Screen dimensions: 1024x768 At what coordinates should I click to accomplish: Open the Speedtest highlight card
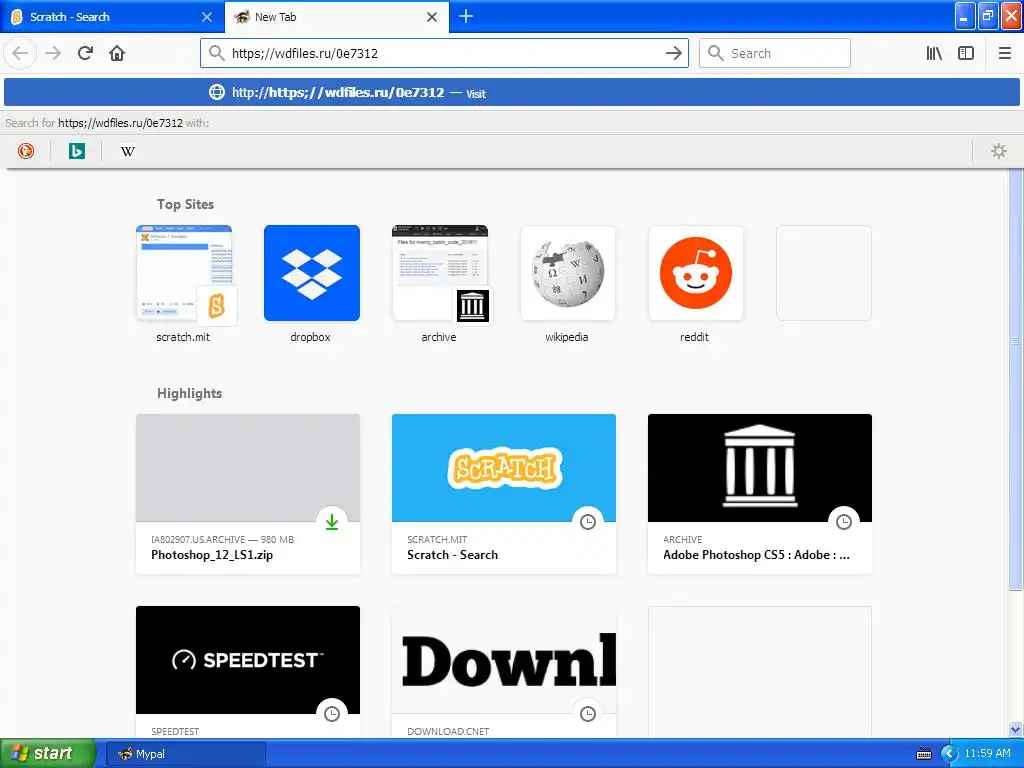click(x=248, y=672)
